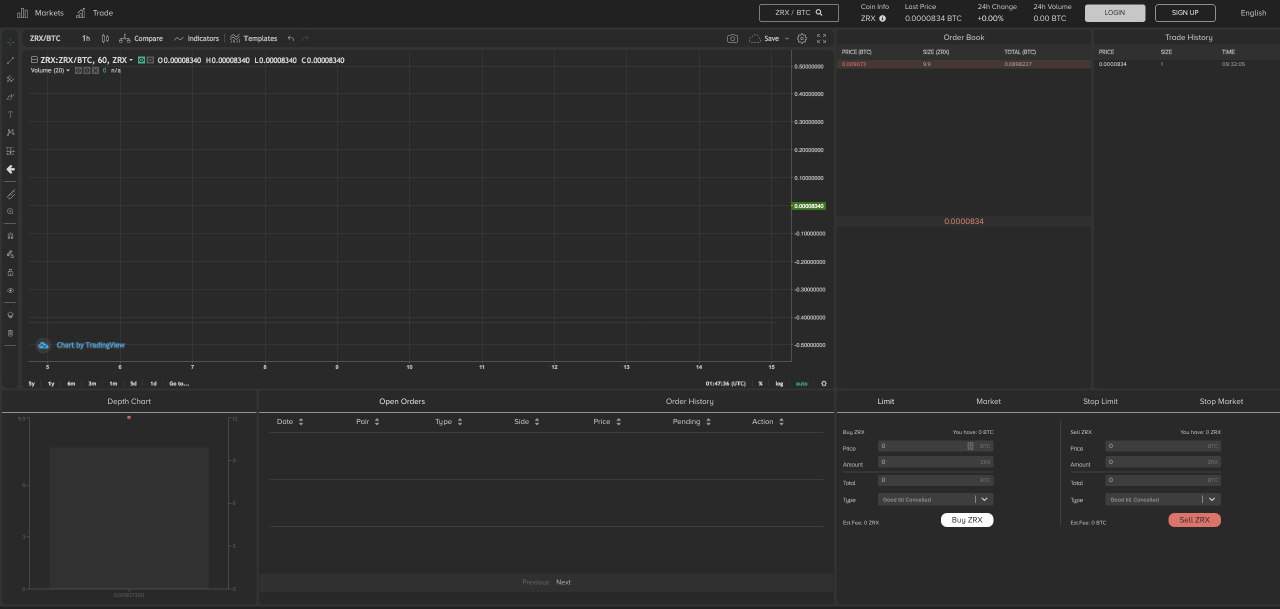Open the 1h interval dropdown
Screen dimensions: 1280x609
[x=86, y=38]
